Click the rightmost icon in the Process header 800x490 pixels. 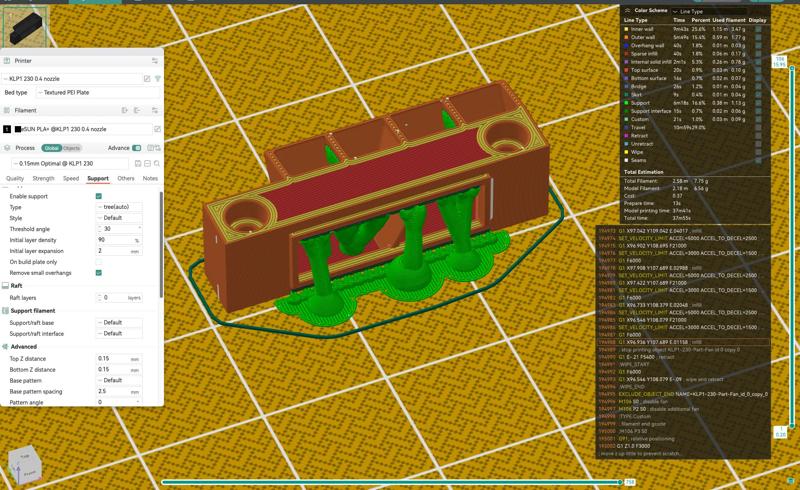pyautogui.click(x=157, y=148)
